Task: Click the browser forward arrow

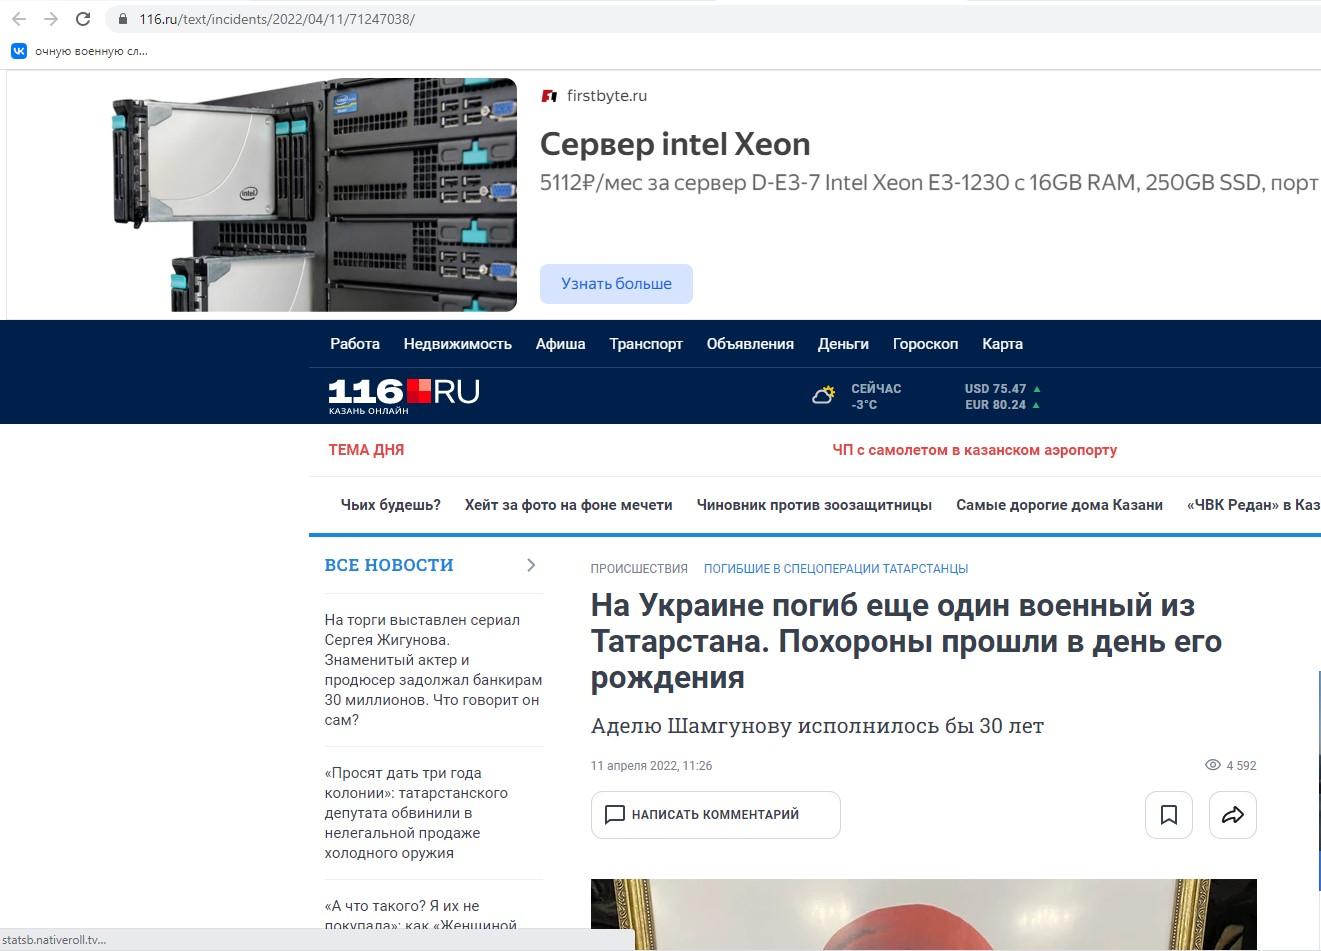Action: tap(51, 19)
